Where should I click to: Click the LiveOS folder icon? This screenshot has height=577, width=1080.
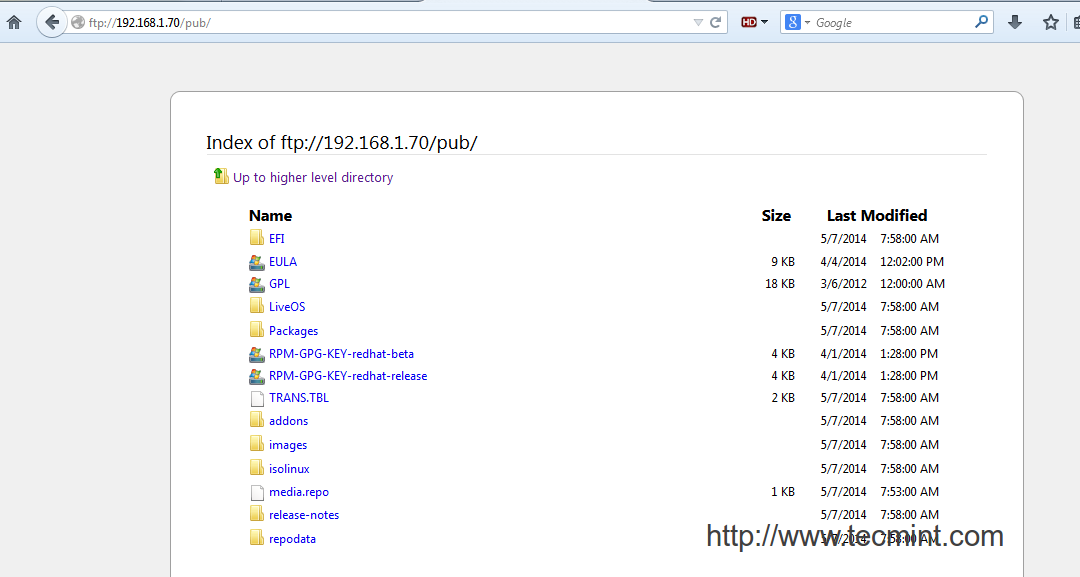257,306
